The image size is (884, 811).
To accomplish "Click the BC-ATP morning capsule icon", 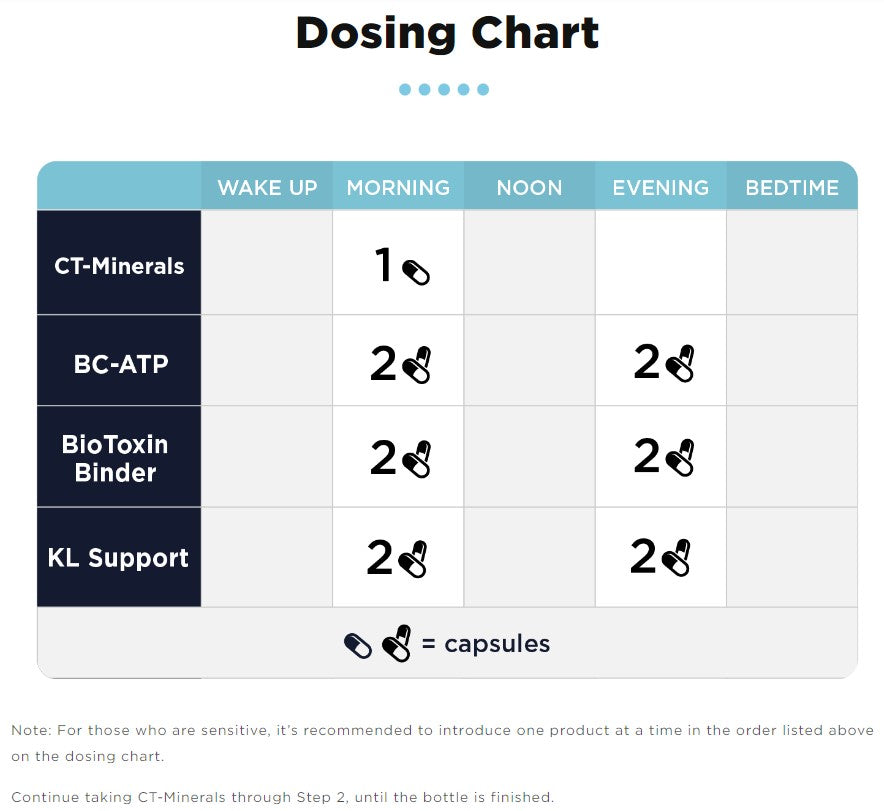I will pos(416,365).
